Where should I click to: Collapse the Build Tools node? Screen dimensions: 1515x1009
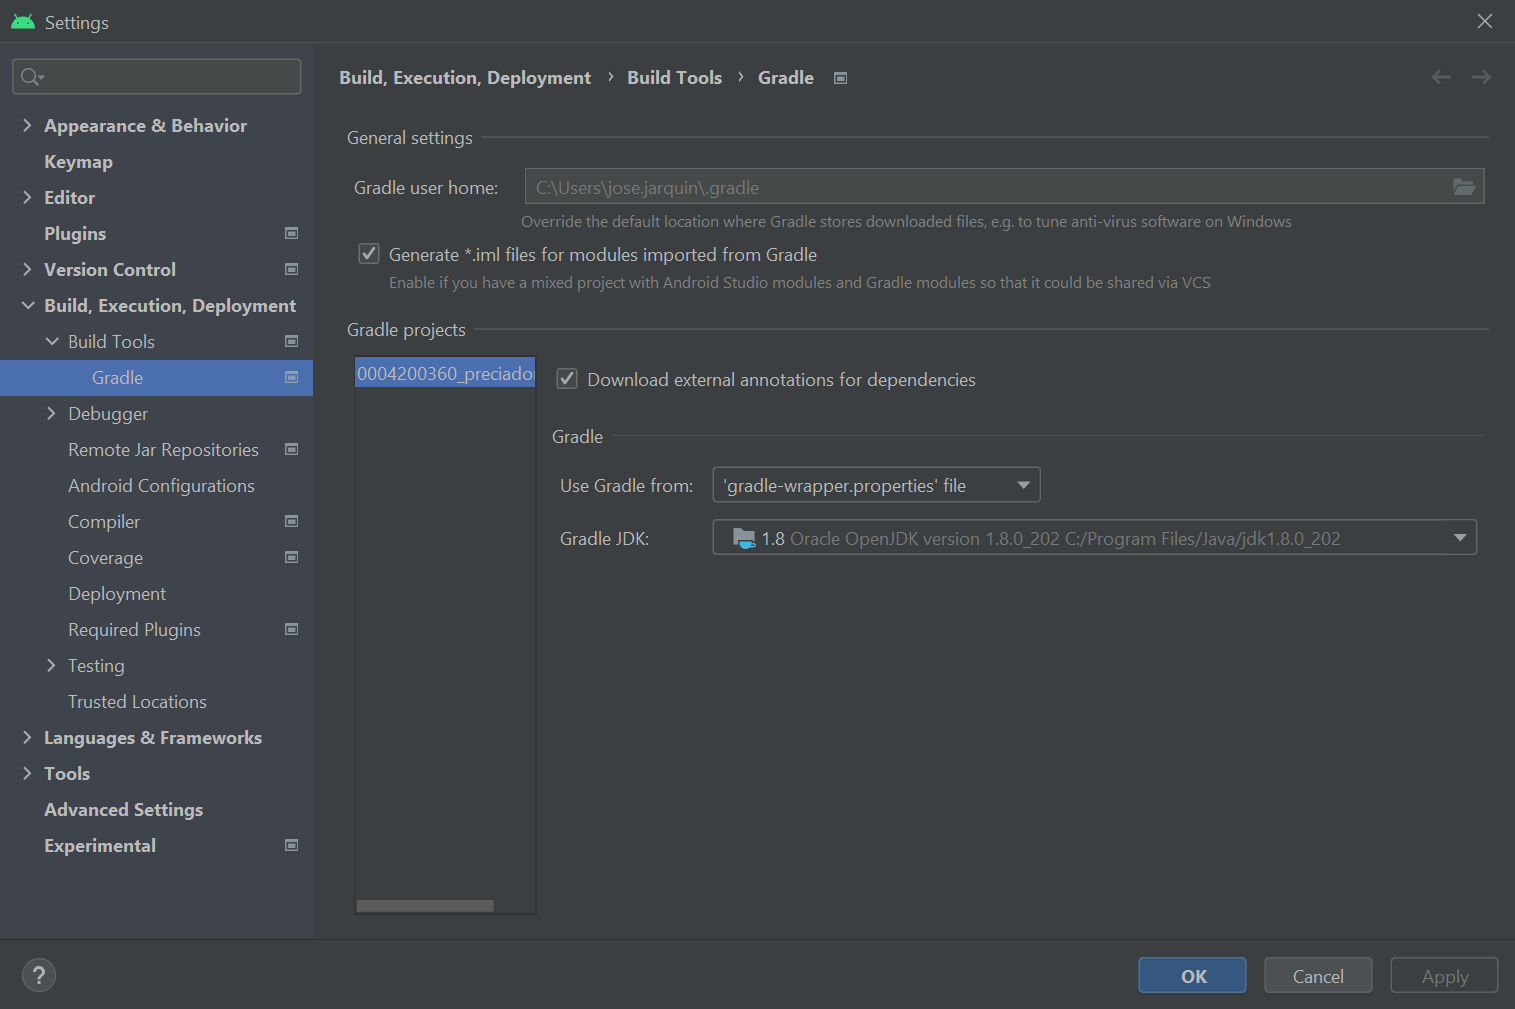pyautogui.click(x=52, y=341)
